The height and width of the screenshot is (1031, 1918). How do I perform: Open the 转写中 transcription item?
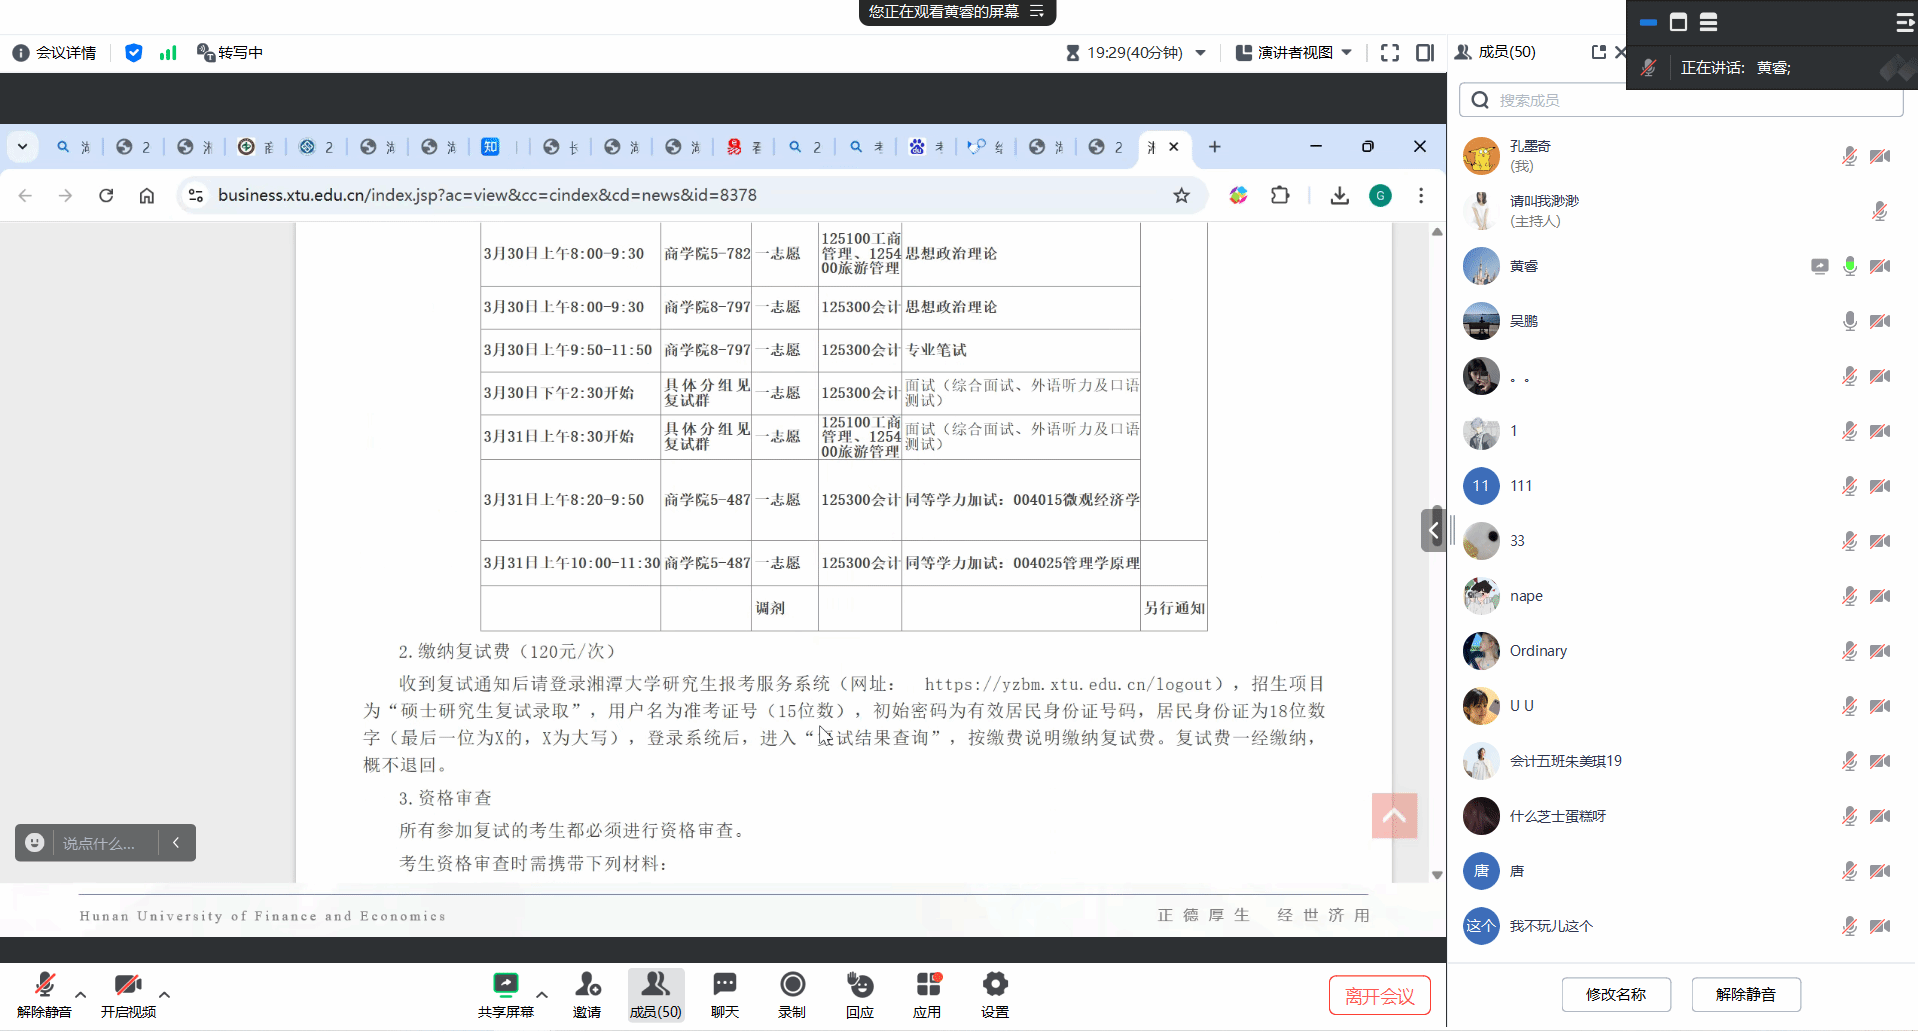[x=230, y=53]
